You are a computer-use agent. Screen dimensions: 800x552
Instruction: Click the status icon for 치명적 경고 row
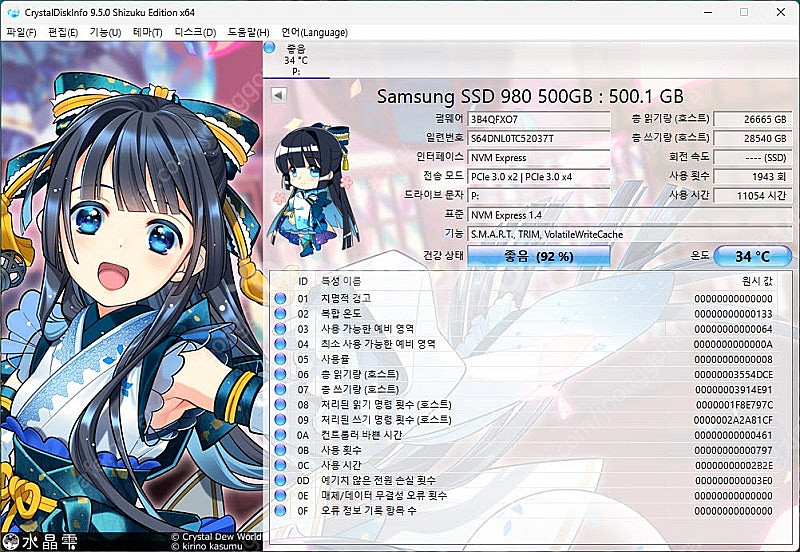coord(280,298)
